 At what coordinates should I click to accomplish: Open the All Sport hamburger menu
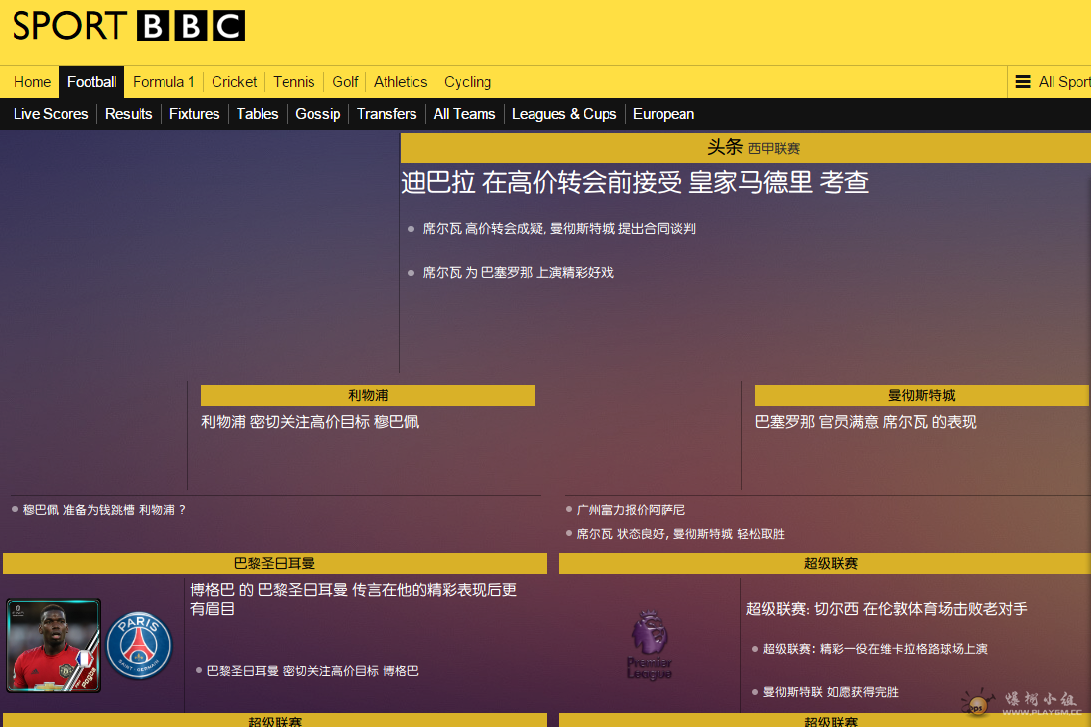click(1051, 82)
